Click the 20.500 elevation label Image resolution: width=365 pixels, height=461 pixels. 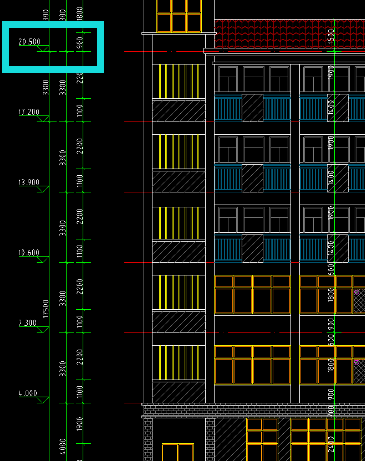pos(29,42)
